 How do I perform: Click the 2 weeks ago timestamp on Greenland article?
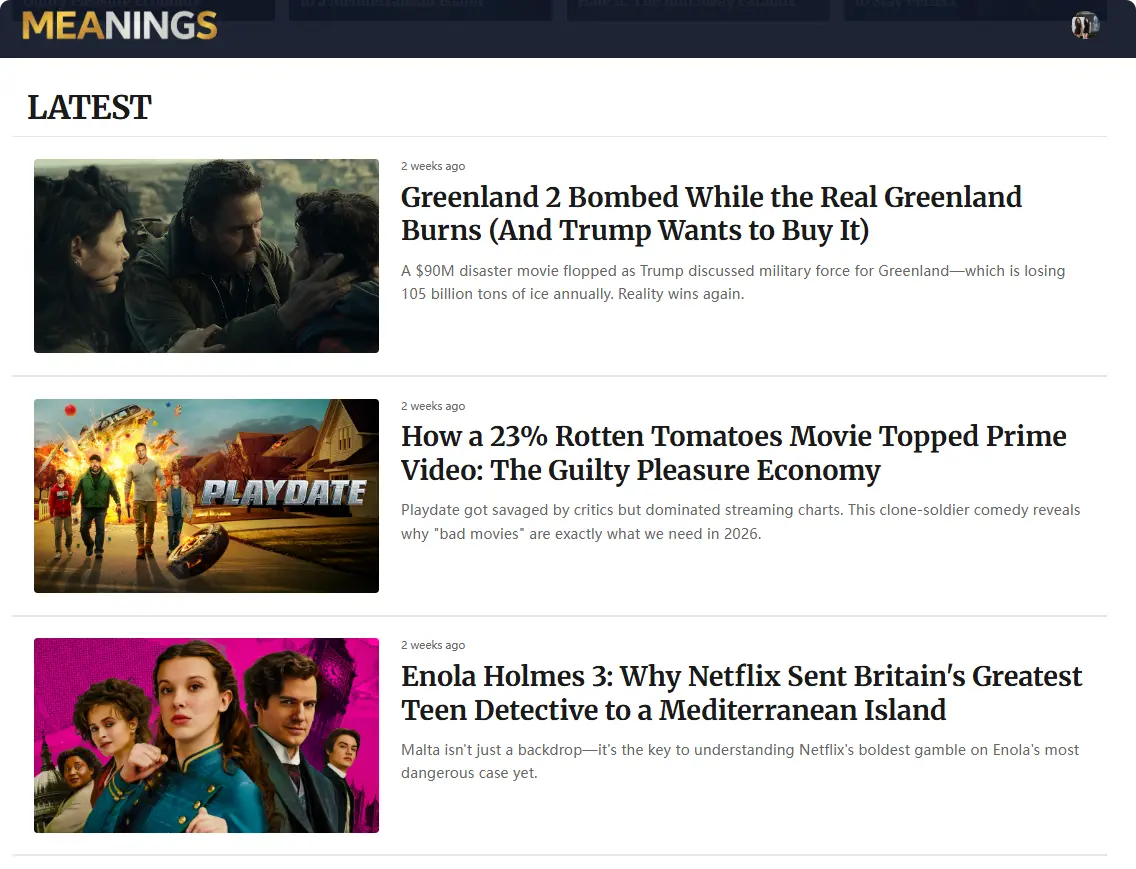pos(433,166)
